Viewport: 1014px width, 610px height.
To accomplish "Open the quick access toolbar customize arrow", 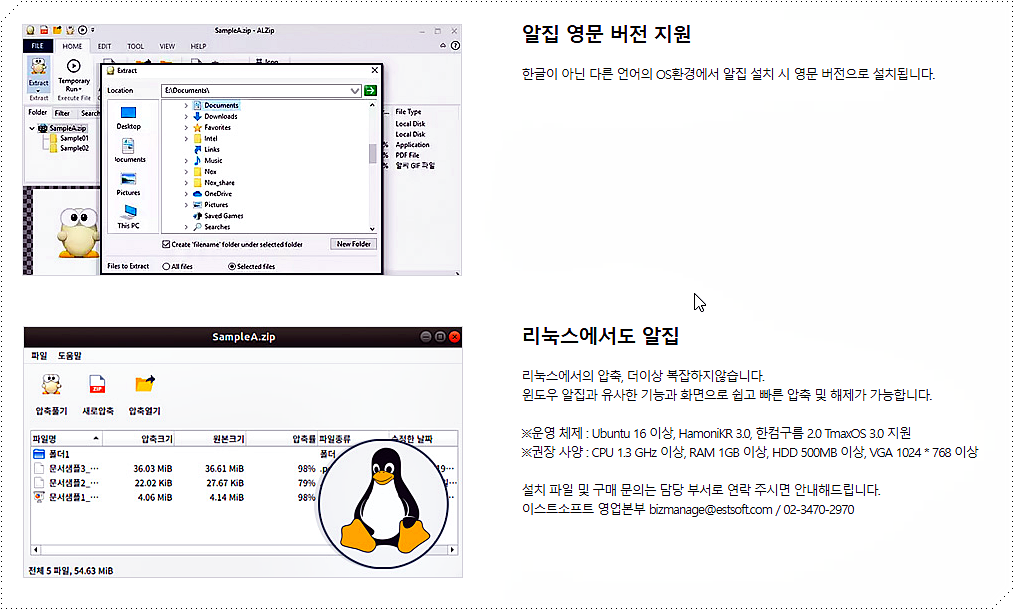I will tap(92, 30).
